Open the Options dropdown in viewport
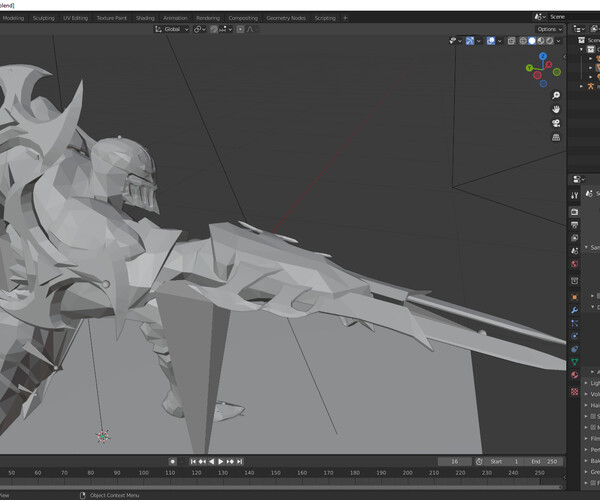The height and width of the screenshot is (500, 600). tap(548, 29)
